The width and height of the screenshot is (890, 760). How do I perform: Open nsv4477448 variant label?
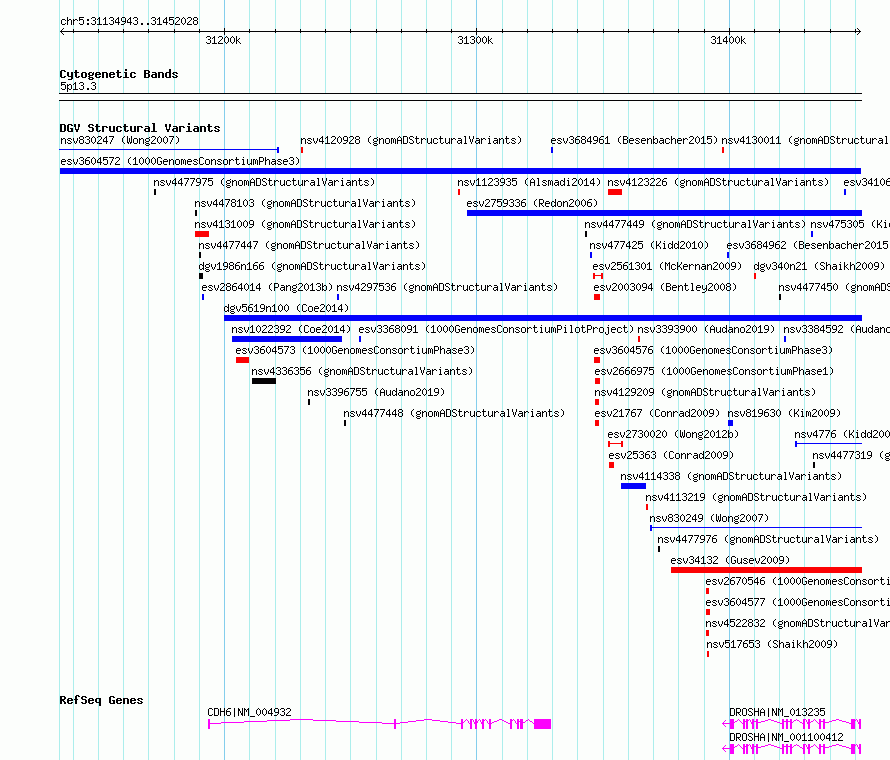coord(454,413)
